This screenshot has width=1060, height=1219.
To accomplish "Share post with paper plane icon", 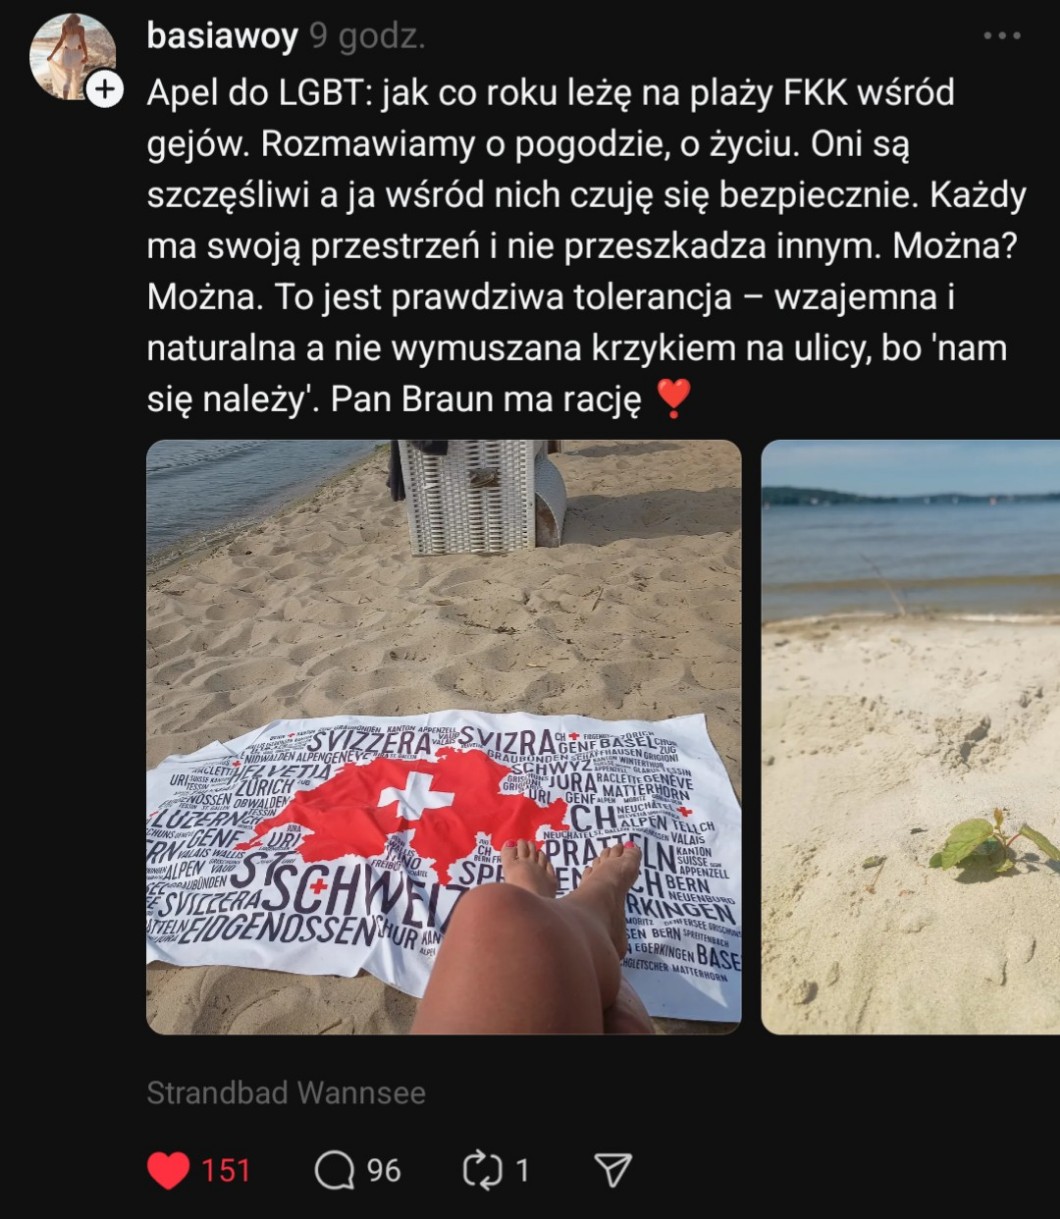I will 613,1170.
